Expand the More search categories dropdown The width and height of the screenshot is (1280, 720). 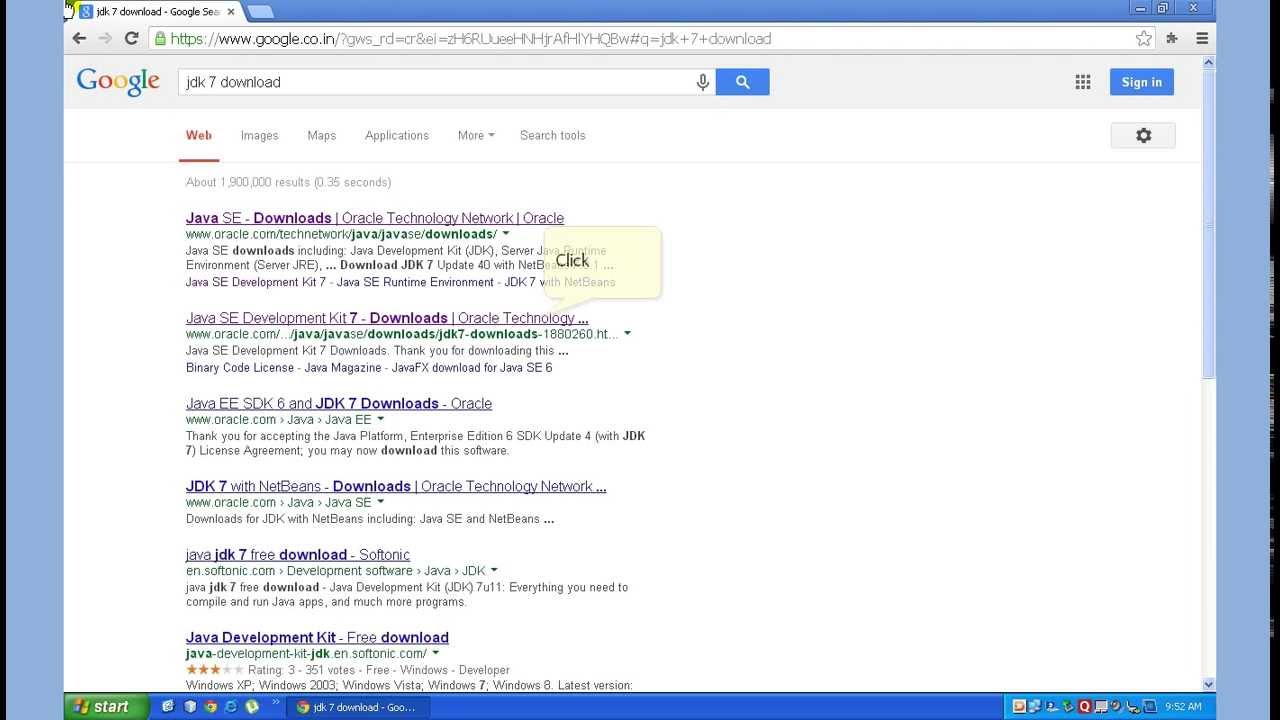(476, 135)
